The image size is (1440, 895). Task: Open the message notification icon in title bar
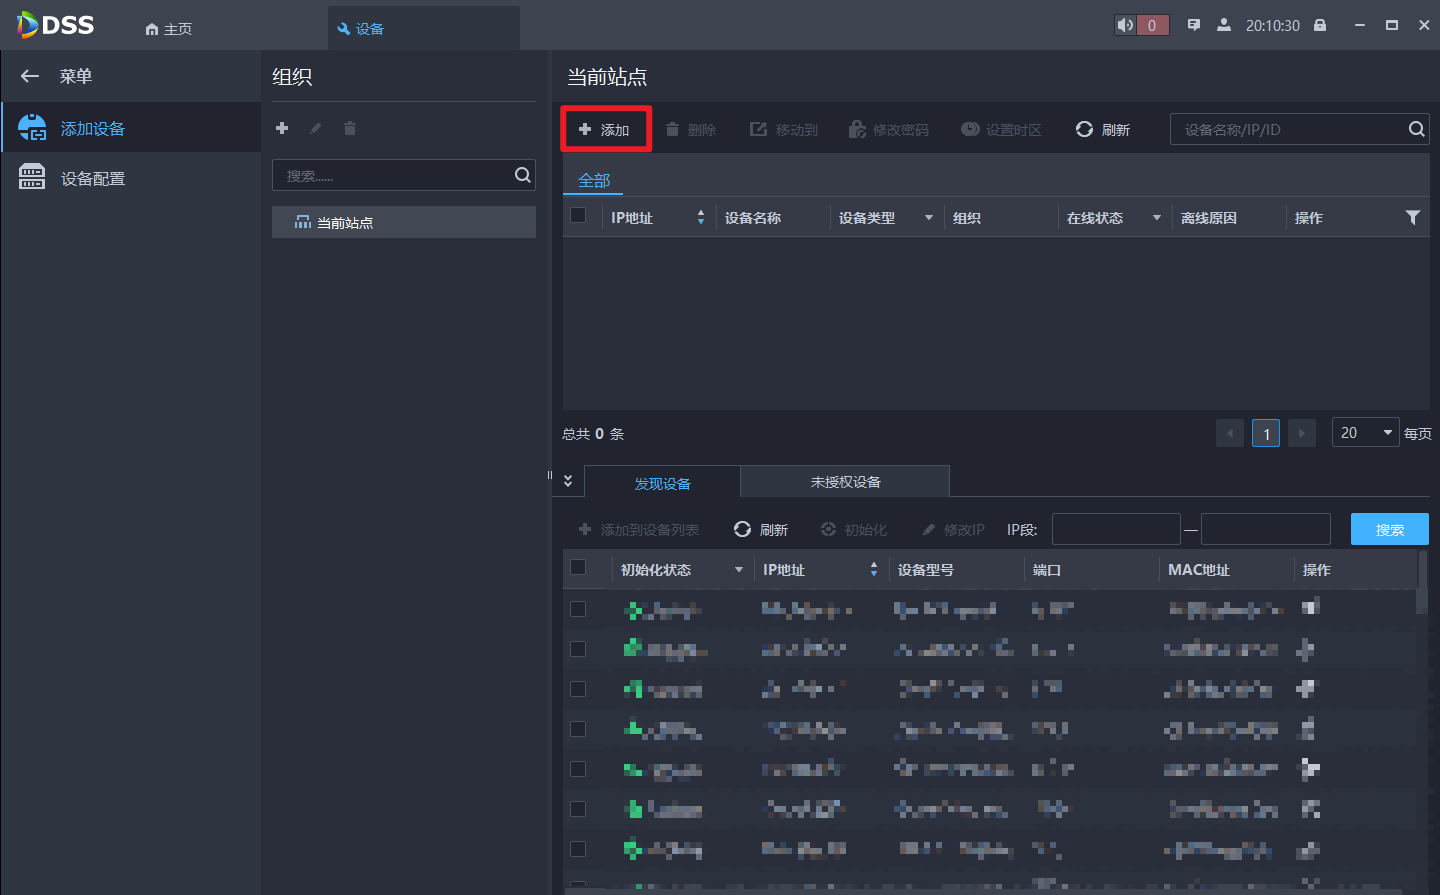click(x=1193, y=25)
